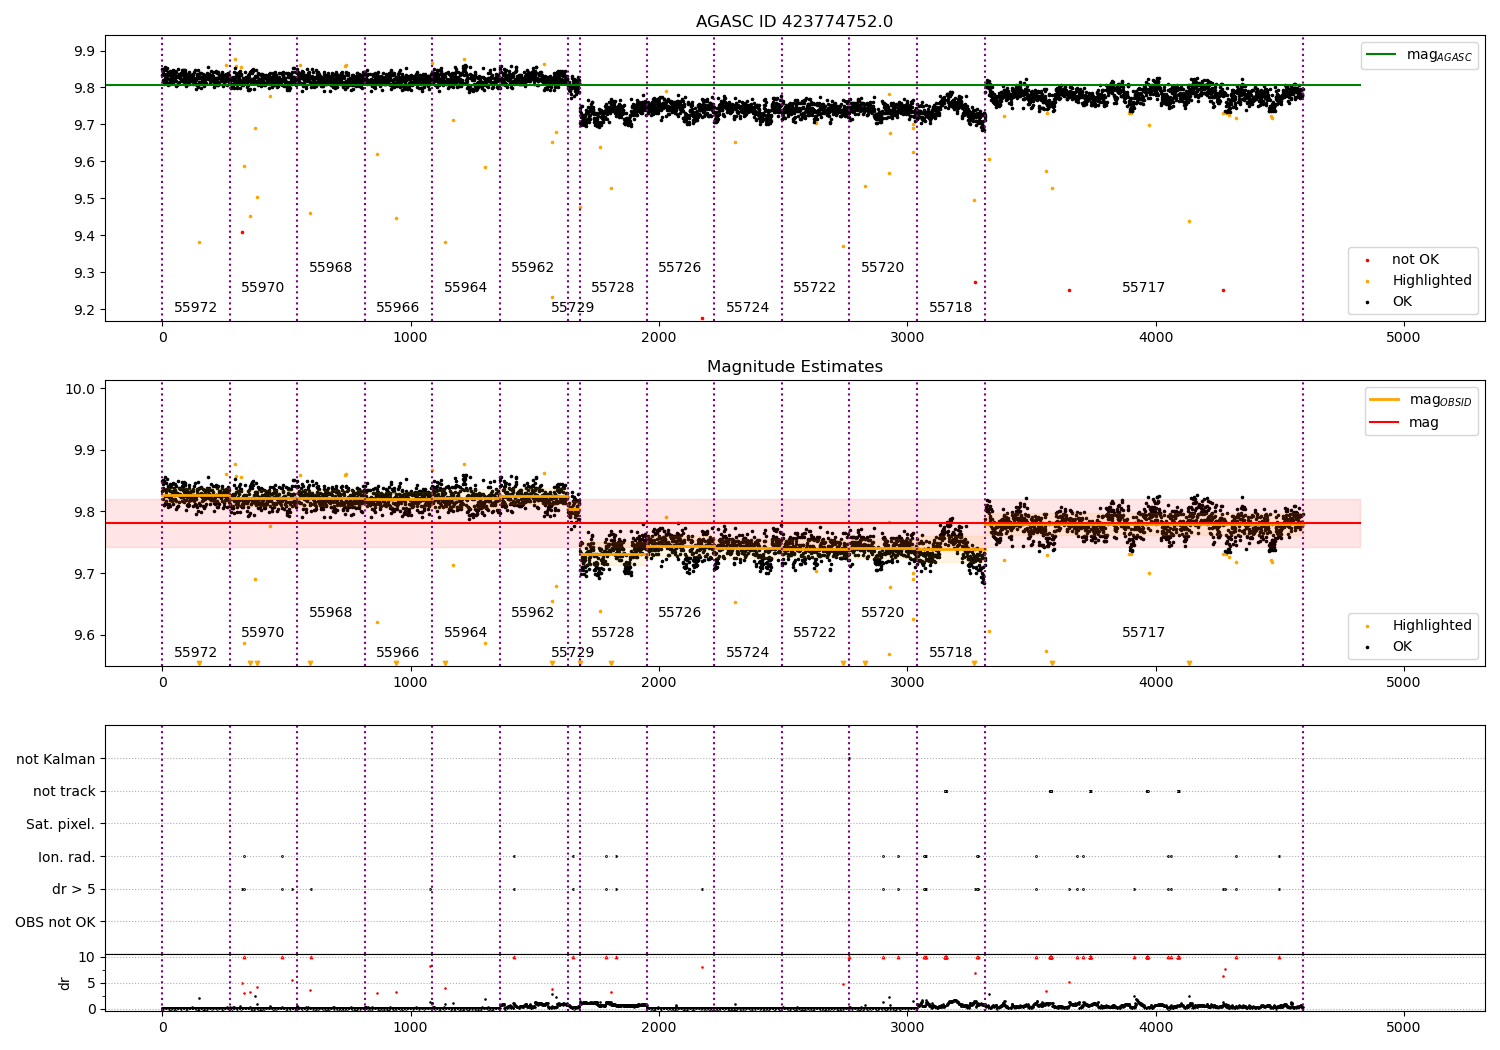This screenshot has width=1500, height=1050.
Task: Click obsid label 55962 in the top plot
Action: pyautogui.click(x=533, y=268)
